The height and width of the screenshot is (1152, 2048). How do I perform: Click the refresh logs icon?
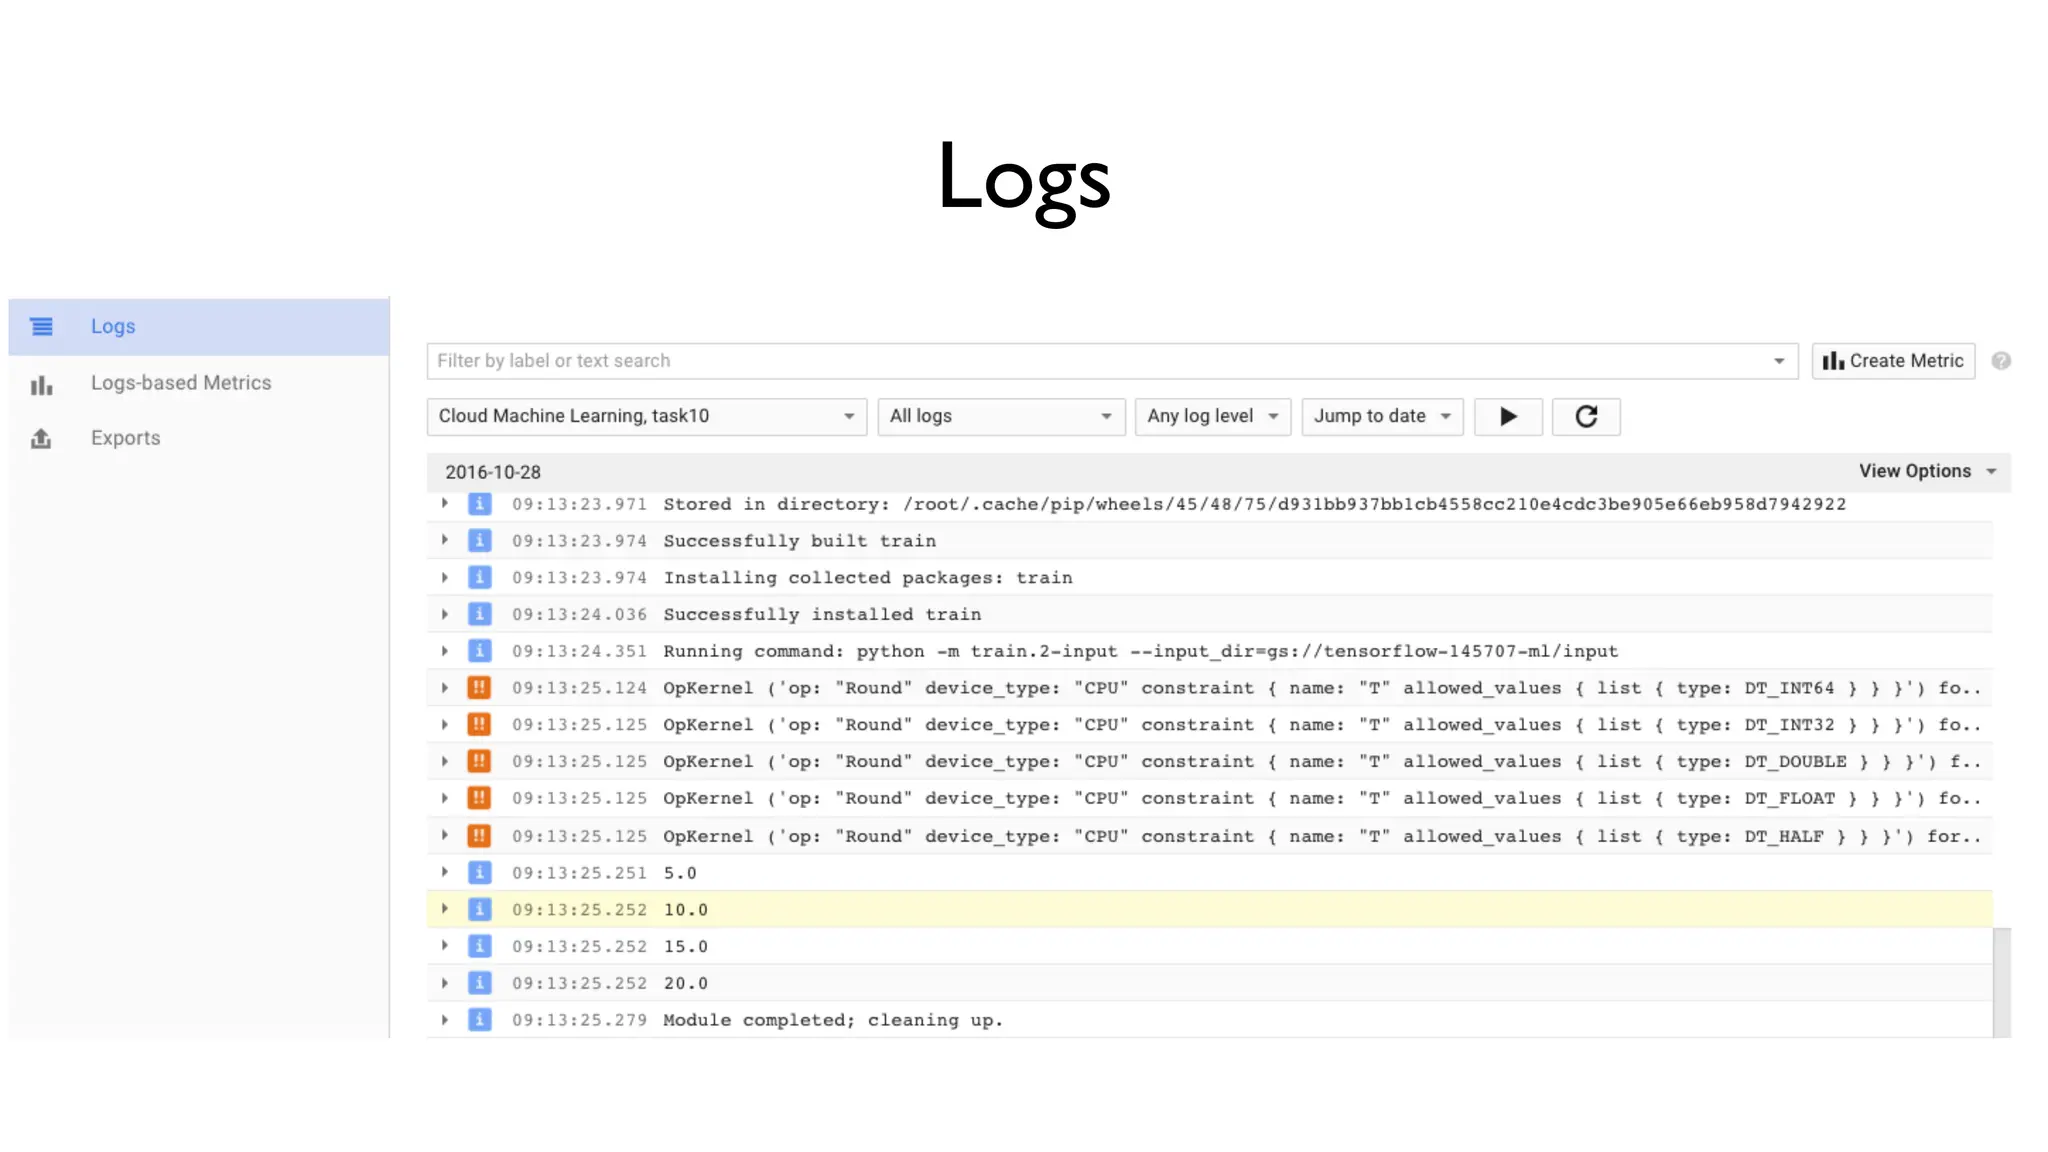coord(1586,417)
